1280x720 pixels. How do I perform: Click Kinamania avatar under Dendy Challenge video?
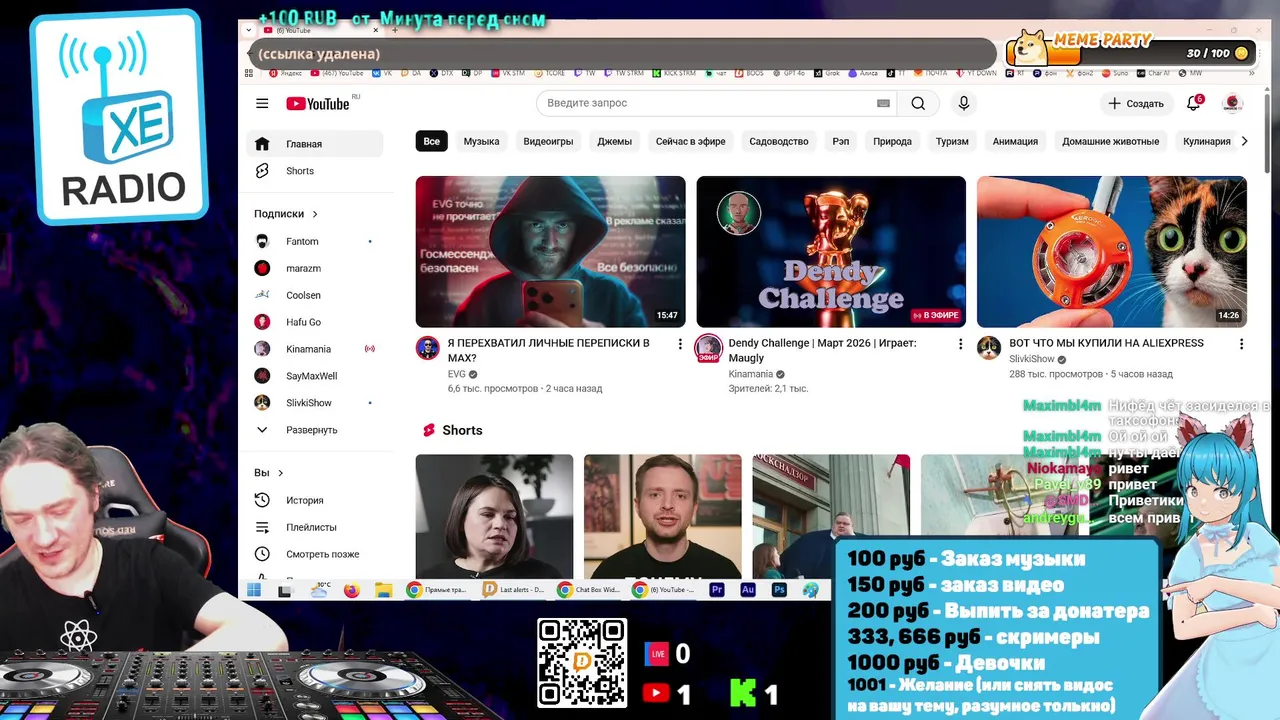coord(709,347)
